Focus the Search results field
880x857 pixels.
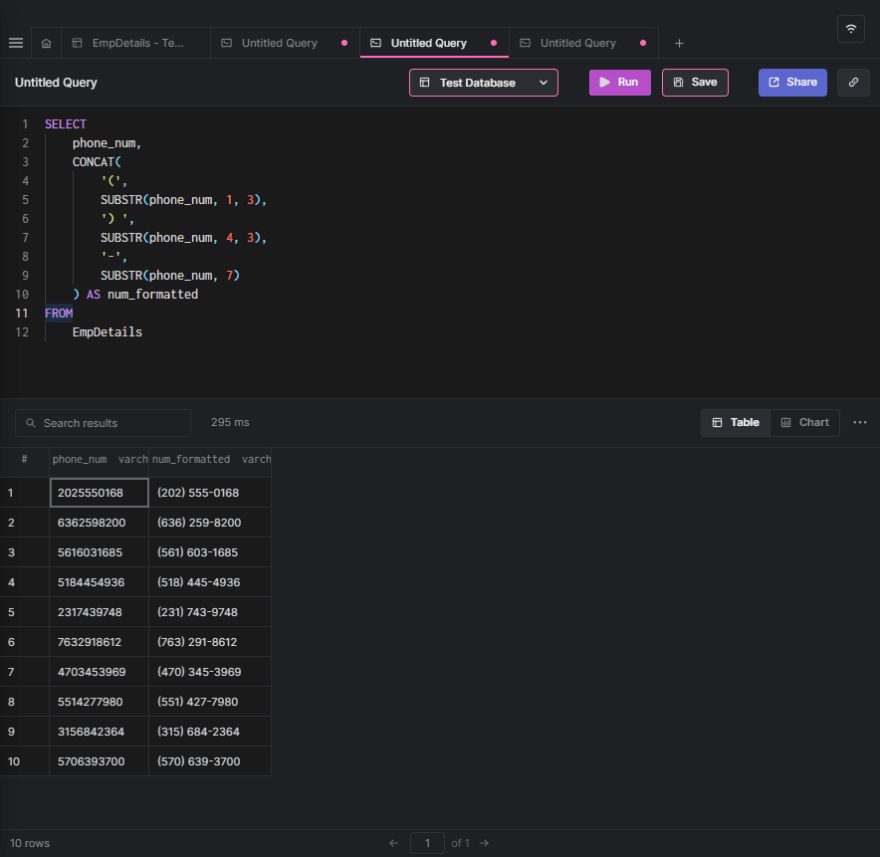click(x=103, y=423)
